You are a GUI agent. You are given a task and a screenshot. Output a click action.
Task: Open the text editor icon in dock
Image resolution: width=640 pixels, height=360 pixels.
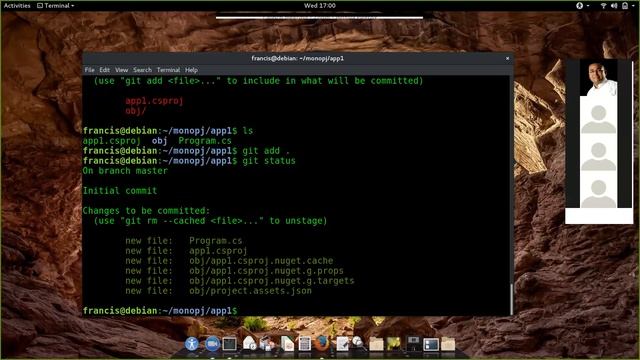click(x=342, y=344)
